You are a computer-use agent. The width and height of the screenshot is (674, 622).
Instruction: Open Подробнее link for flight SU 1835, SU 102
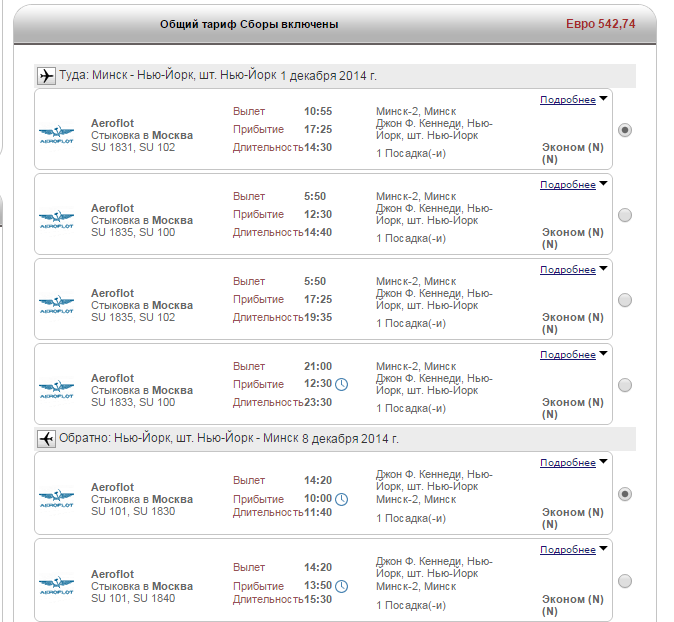pos(568,270)
